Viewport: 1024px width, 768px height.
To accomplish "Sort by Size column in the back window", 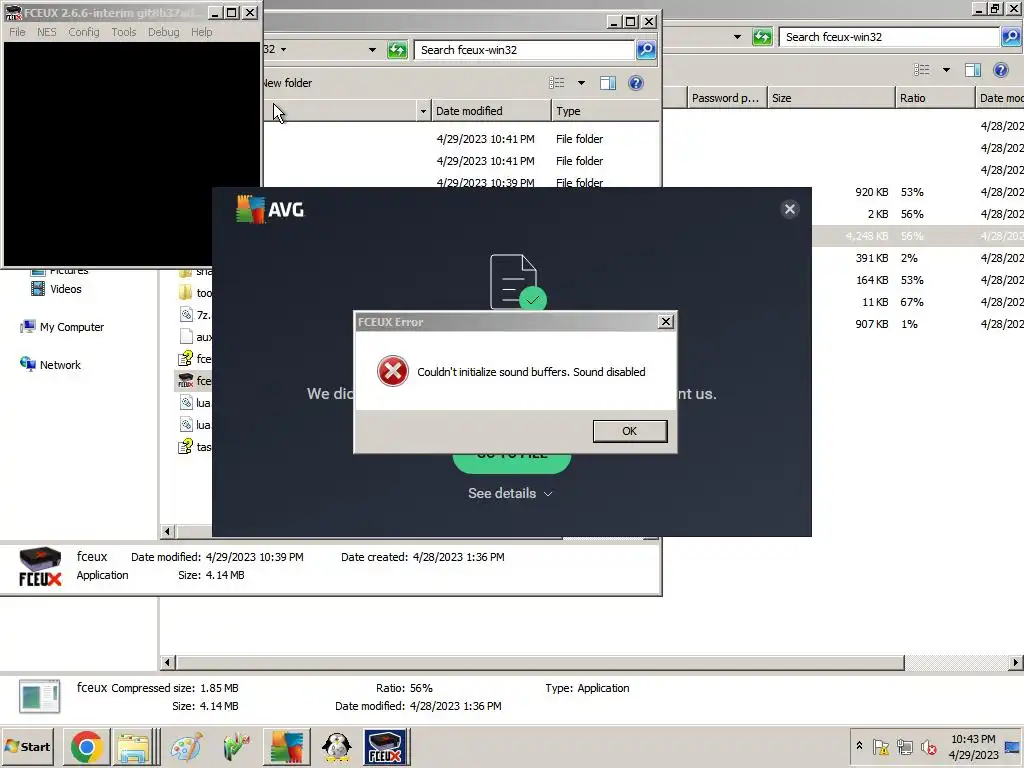I will 831,98.
